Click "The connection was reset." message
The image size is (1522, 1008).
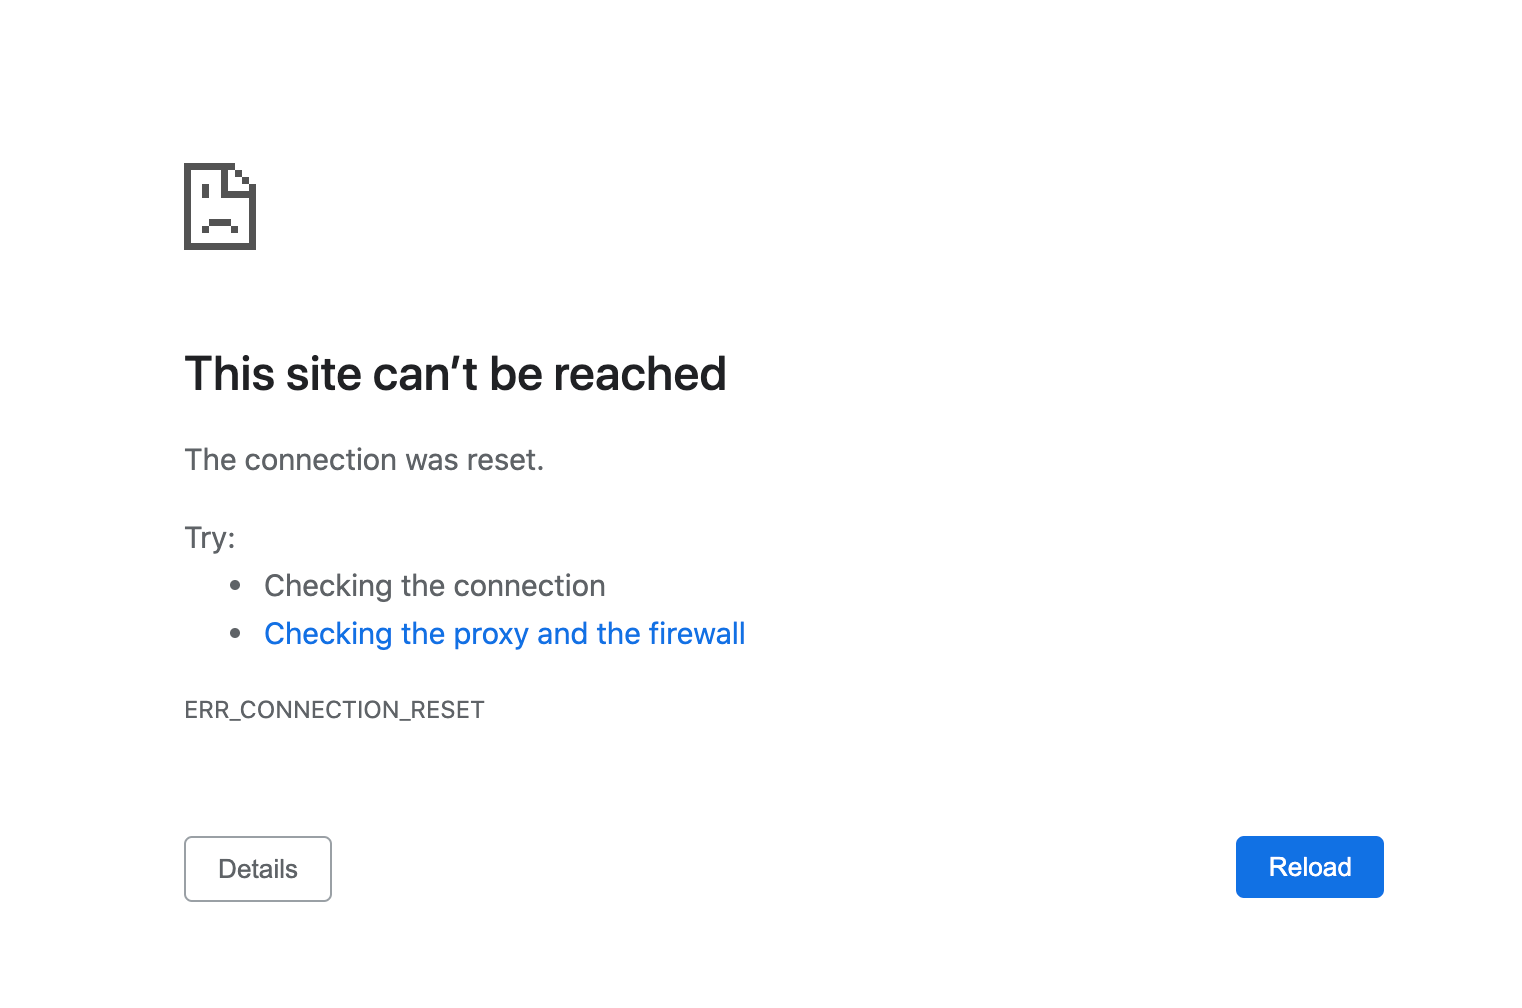click(364, 460)
